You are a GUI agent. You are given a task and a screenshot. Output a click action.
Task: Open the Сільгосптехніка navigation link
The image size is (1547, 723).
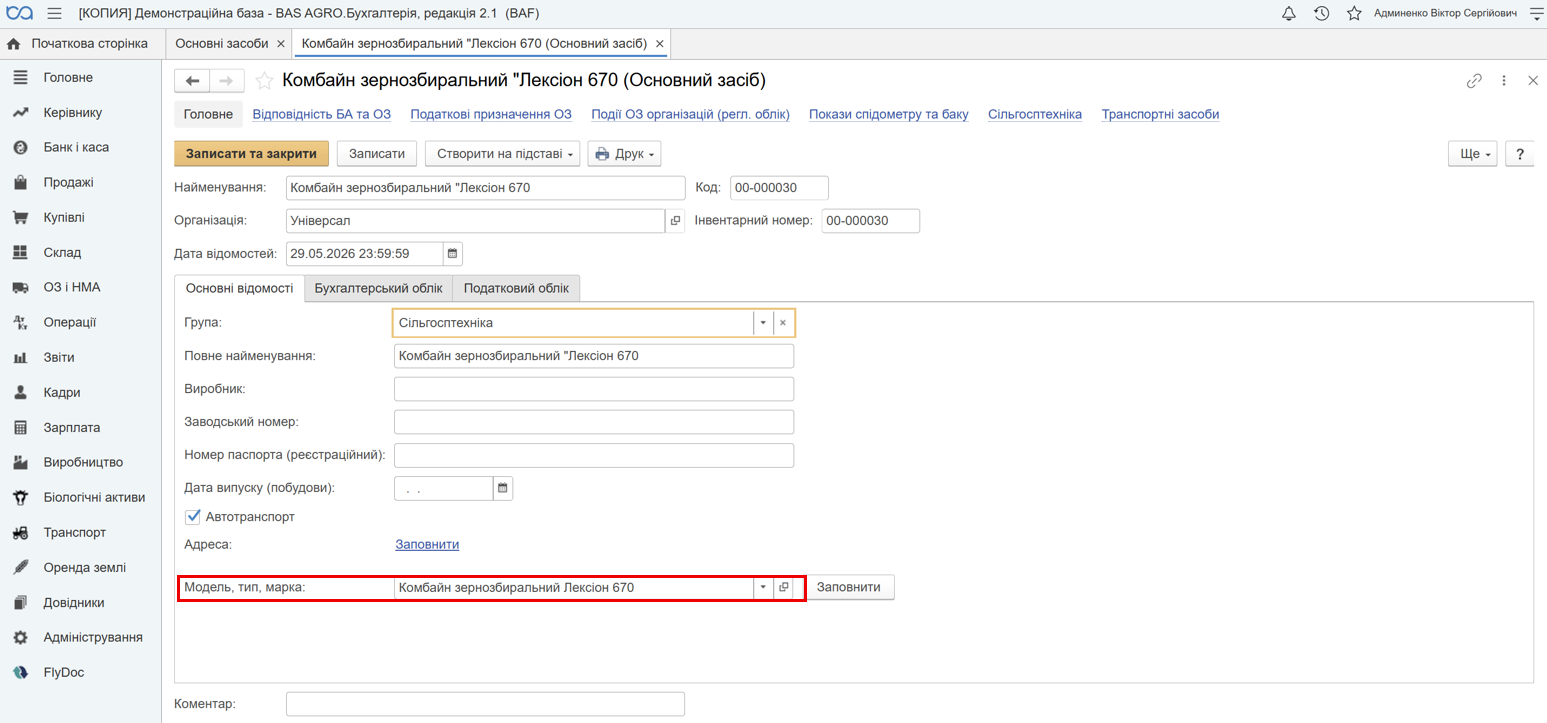pyautogui.click(x=1035, y=114)
